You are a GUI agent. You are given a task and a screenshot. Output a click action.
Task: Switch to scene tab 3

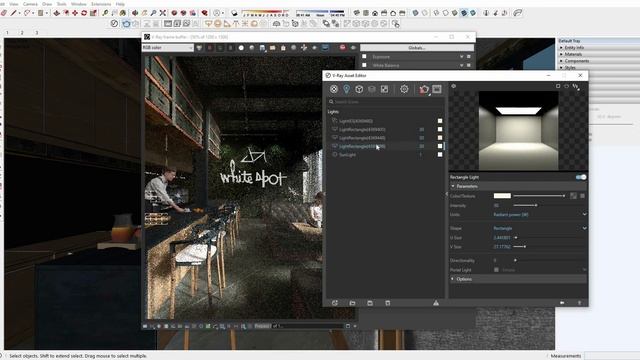click(37, 33)
